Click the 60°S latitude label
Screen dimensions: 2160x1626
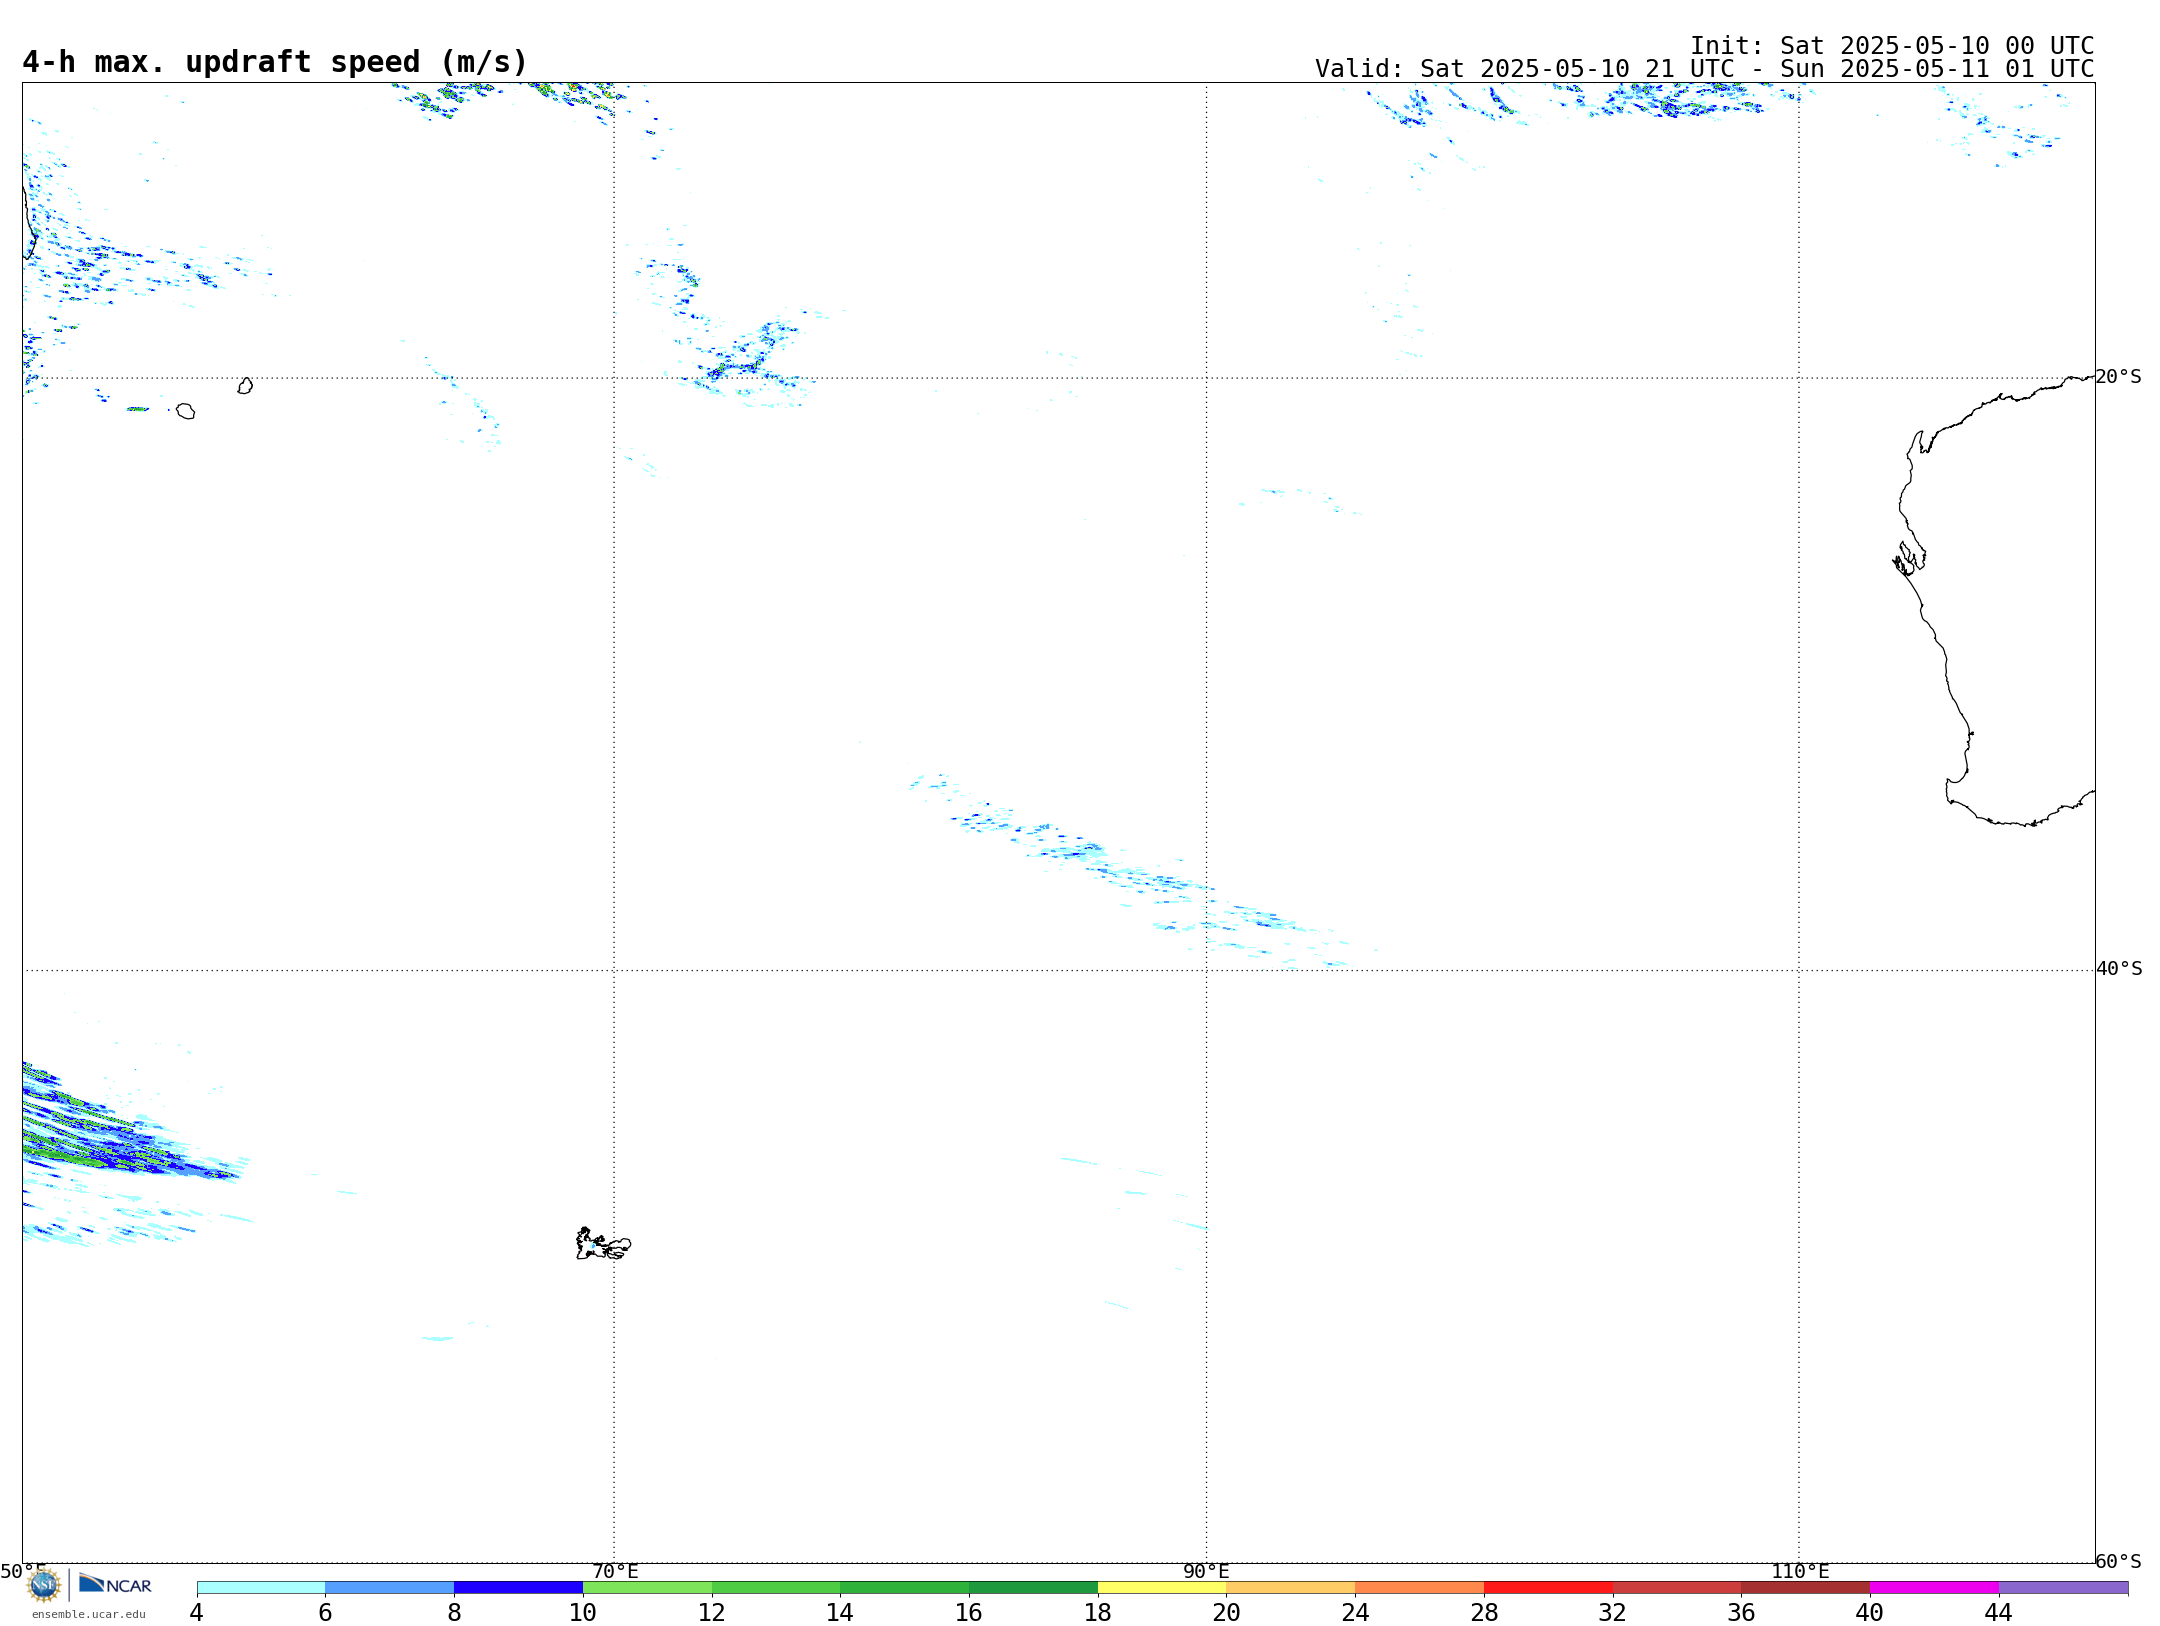click(2118, 1561)
